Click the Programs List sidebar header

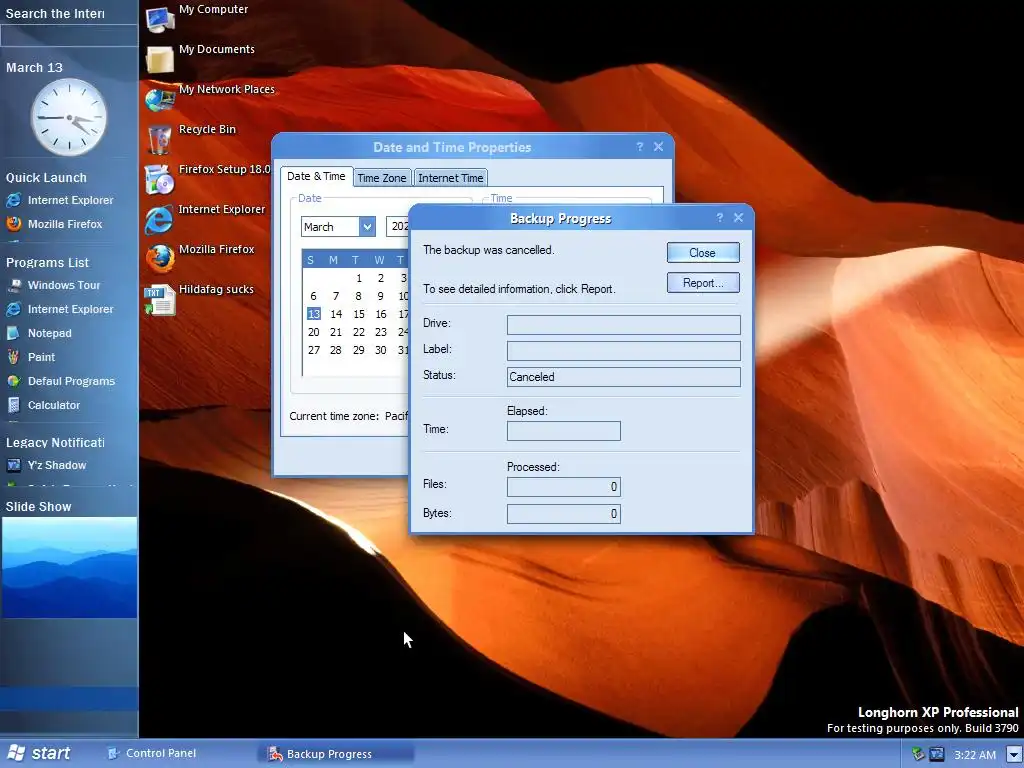tap(47, 263)
